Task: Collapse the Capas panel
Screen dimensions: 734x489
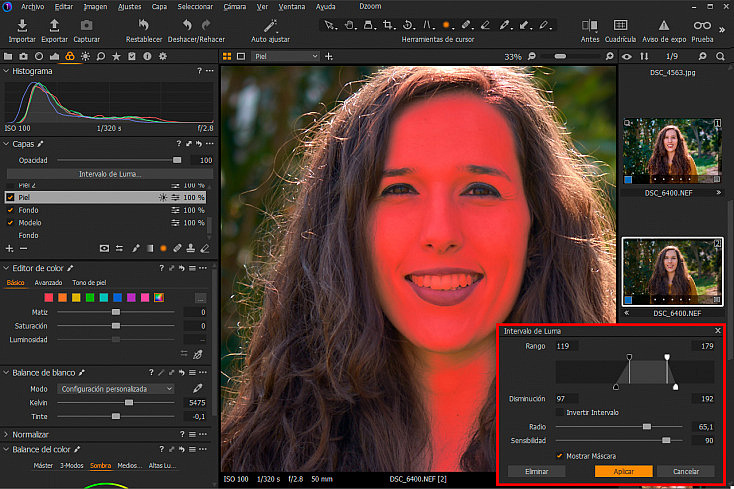Action: click(x=6, y=144)
